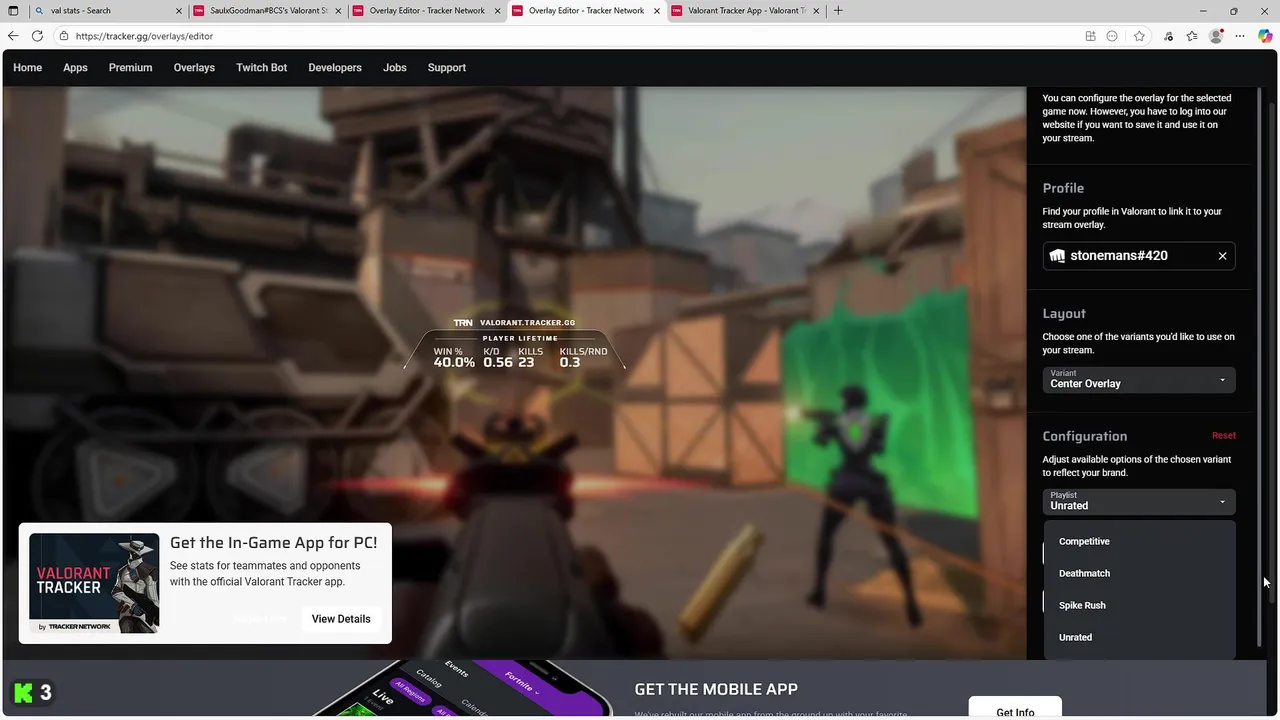Click the VALORANT.TRACKER.GG overlay text

tap(527, 323)
